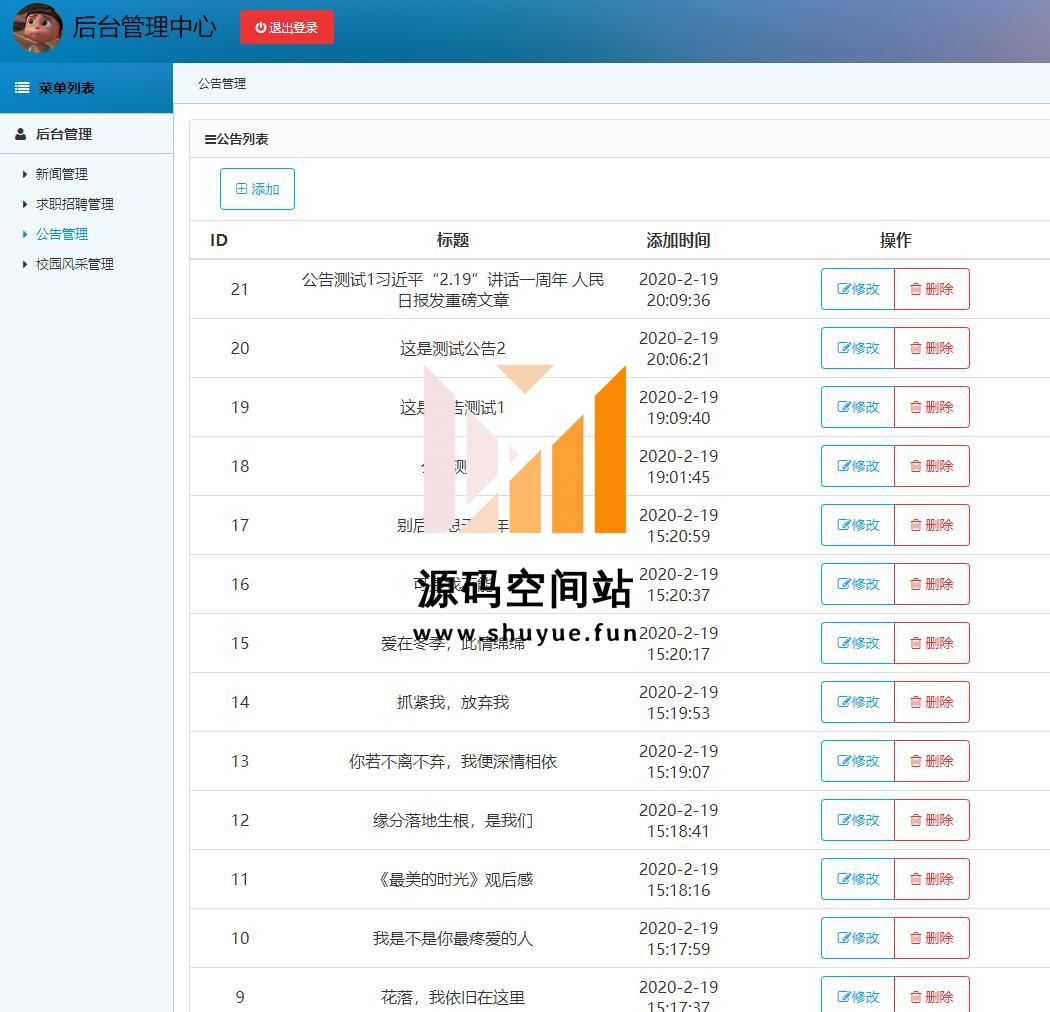Click the trash icon in row 16
This screenshot has height=1012, width=1050.
coord(915,584)
